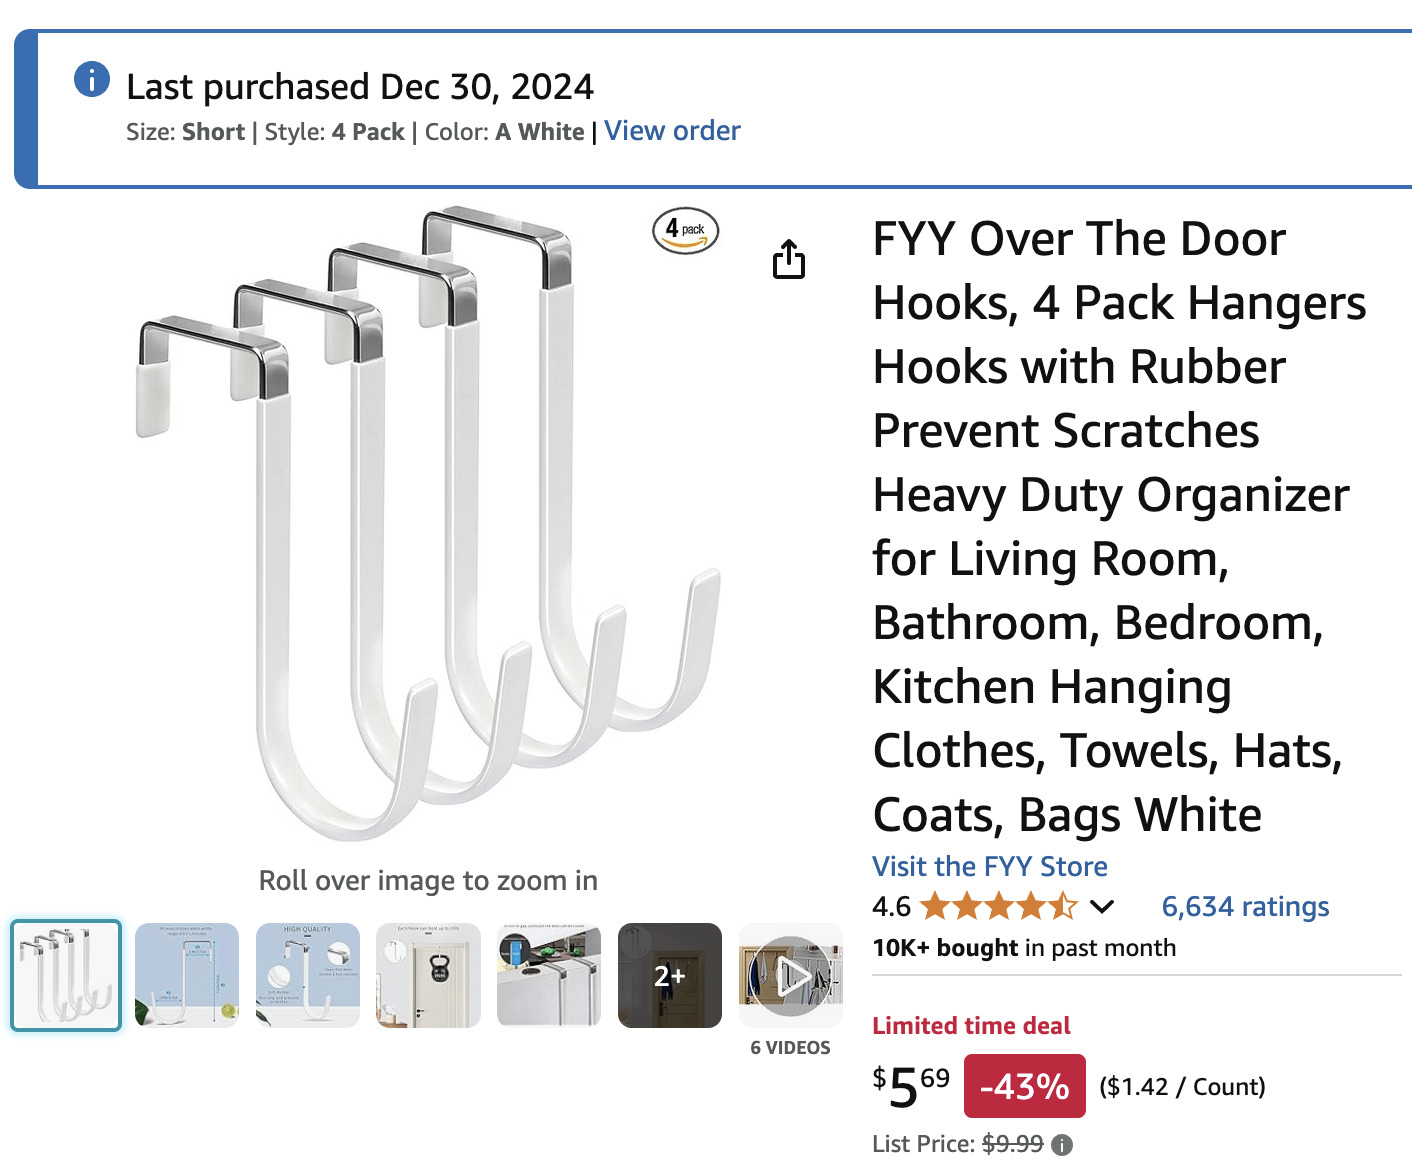1412x1170 pixels.
Task: Select the hook dimensions thumbnail
Action: pos(187,976)
